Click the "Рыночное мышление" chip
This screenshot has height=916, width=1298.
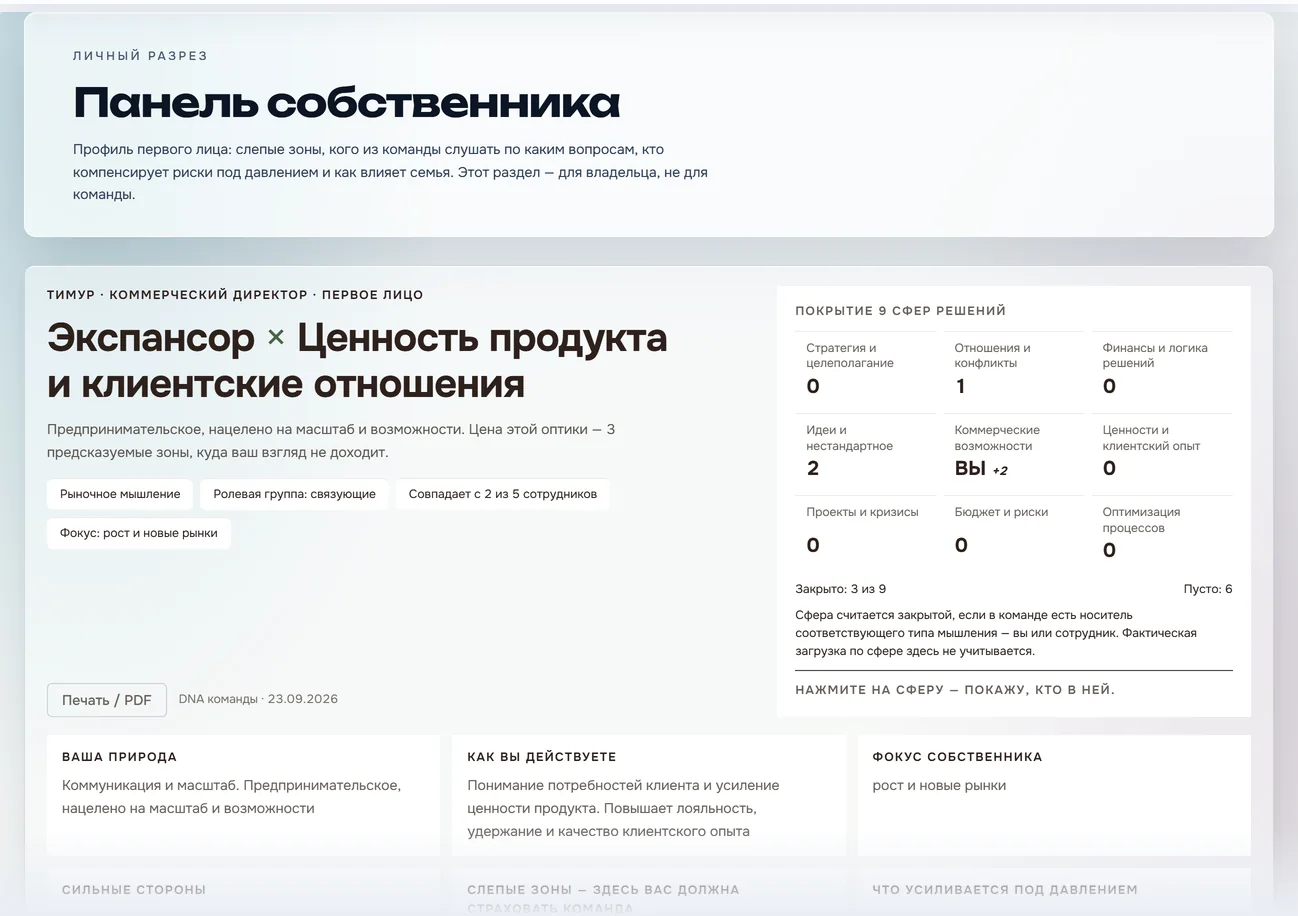coord(120,494)
